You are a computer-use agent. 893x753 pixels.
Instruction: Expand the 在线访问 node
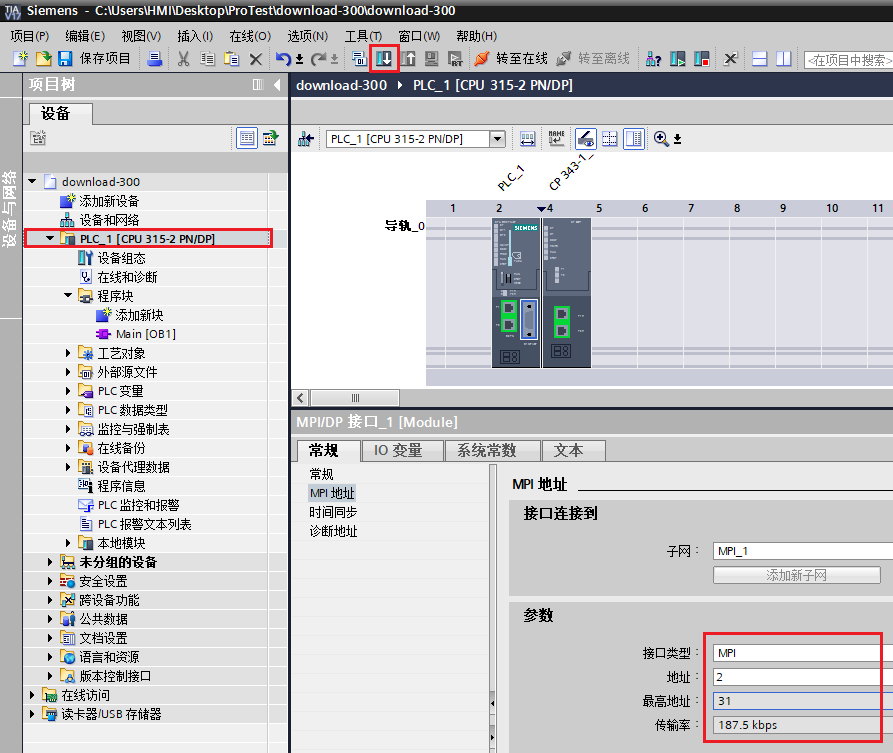[x=32, y=695]
